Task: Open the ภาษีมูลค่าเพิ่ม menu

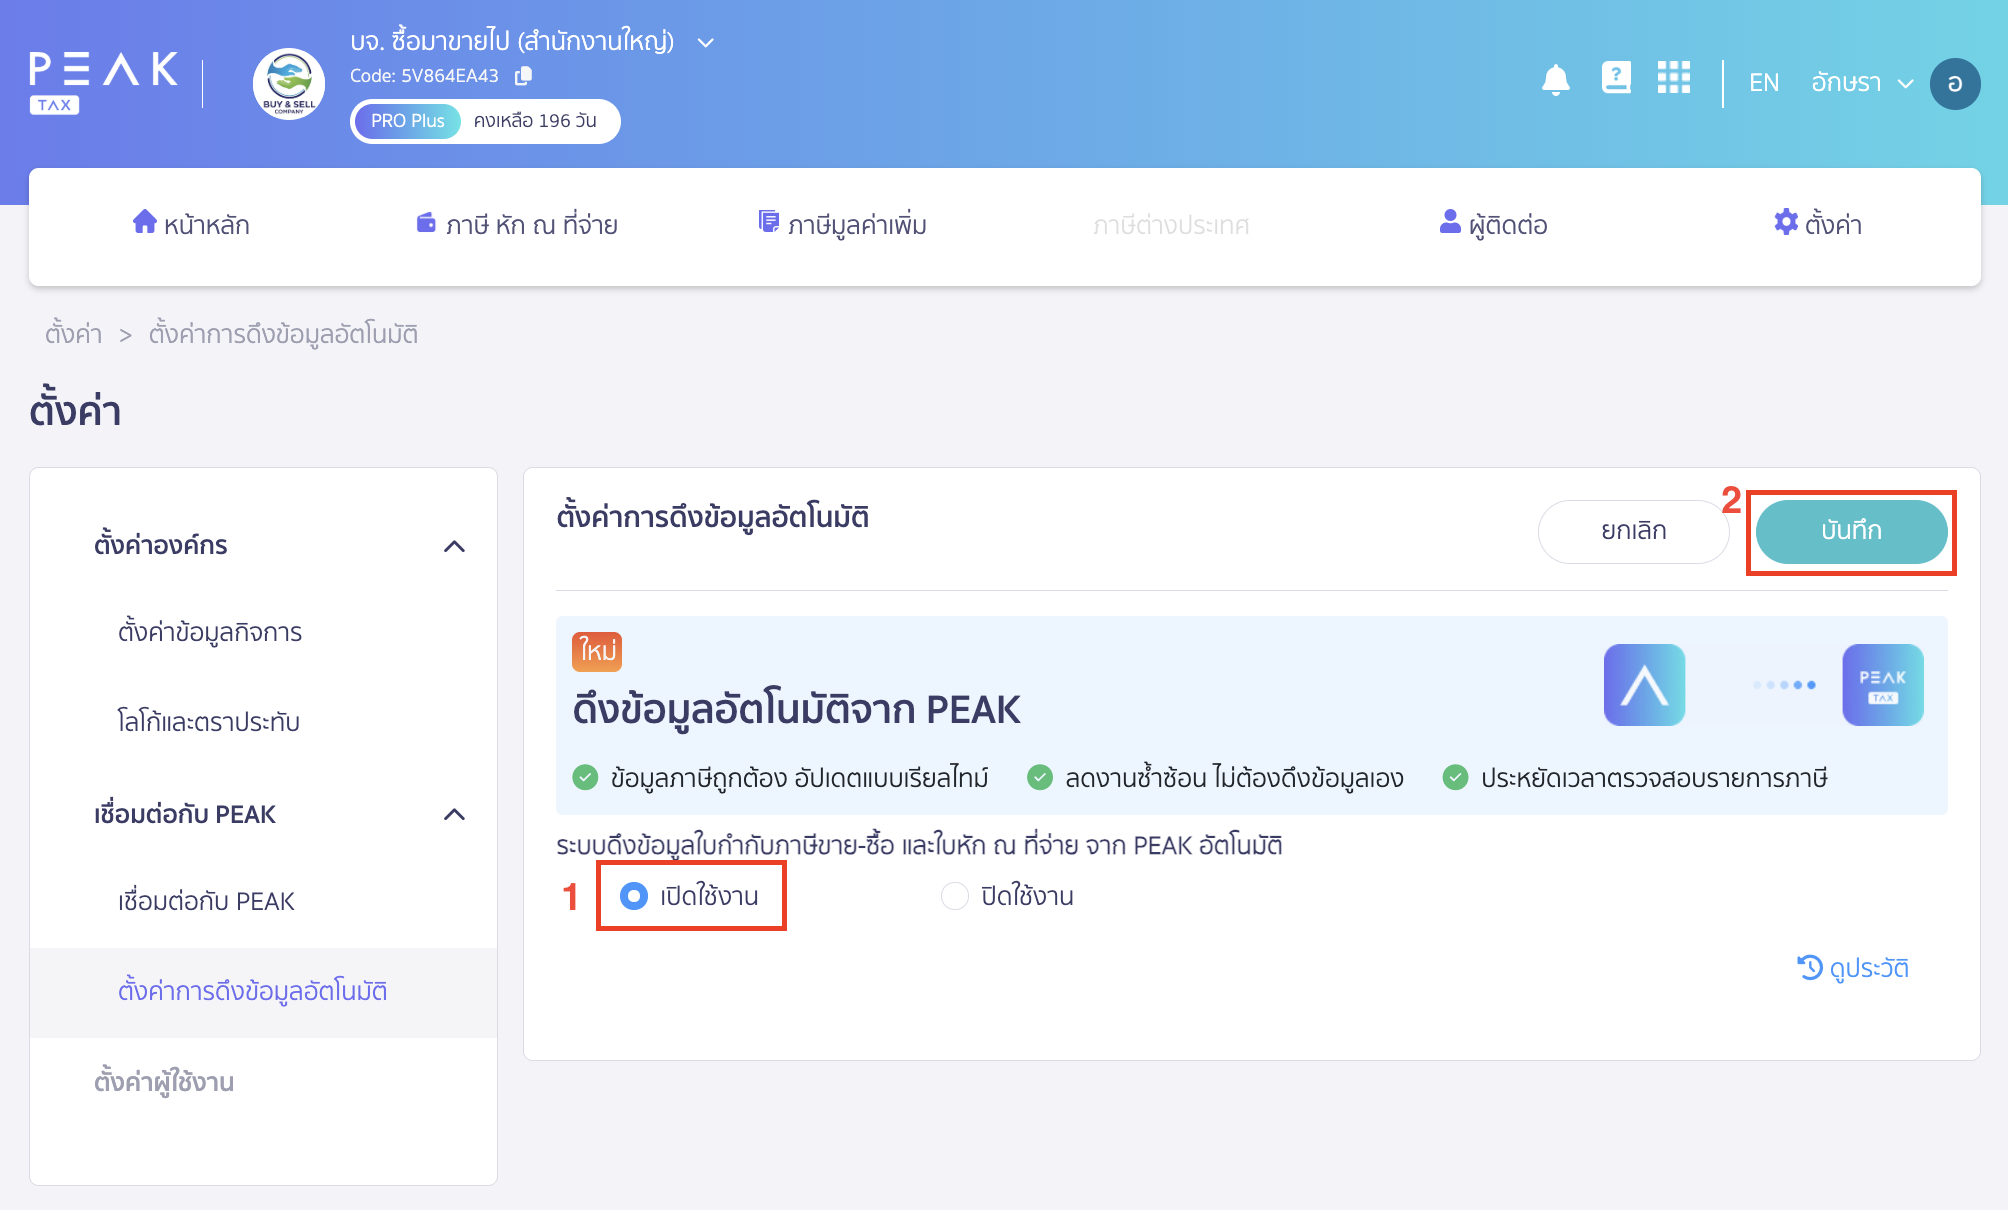Action: pyautogui.click(x=842, y=225)
